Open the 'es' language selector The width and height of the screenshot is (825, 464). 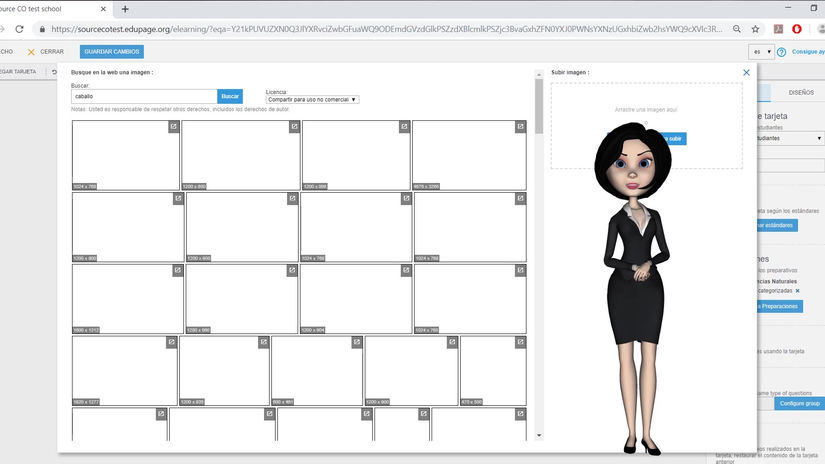point(762,52)
